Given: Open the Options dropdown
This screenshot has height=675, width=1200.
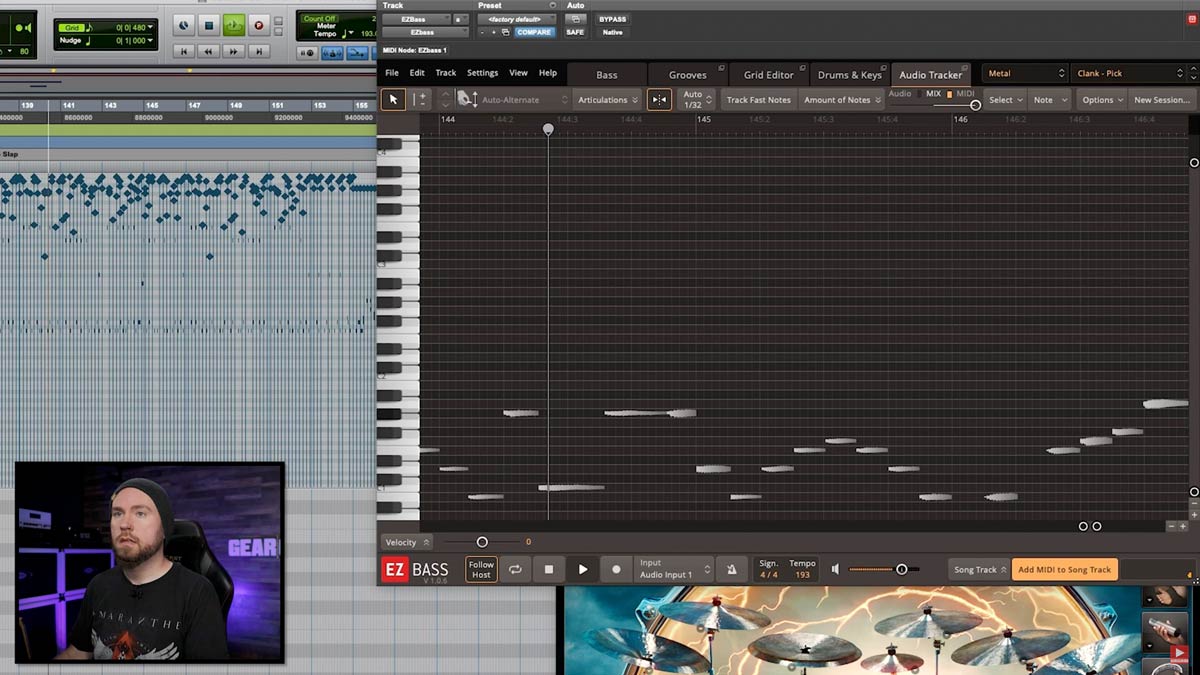Looking at the screenshot, I should (x=1102, y=100).
